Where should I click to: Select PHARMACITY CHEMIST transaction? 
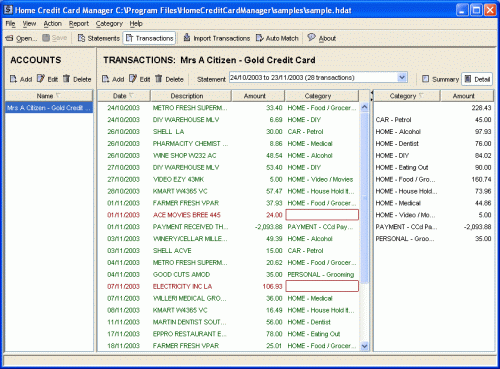(228, 144)
